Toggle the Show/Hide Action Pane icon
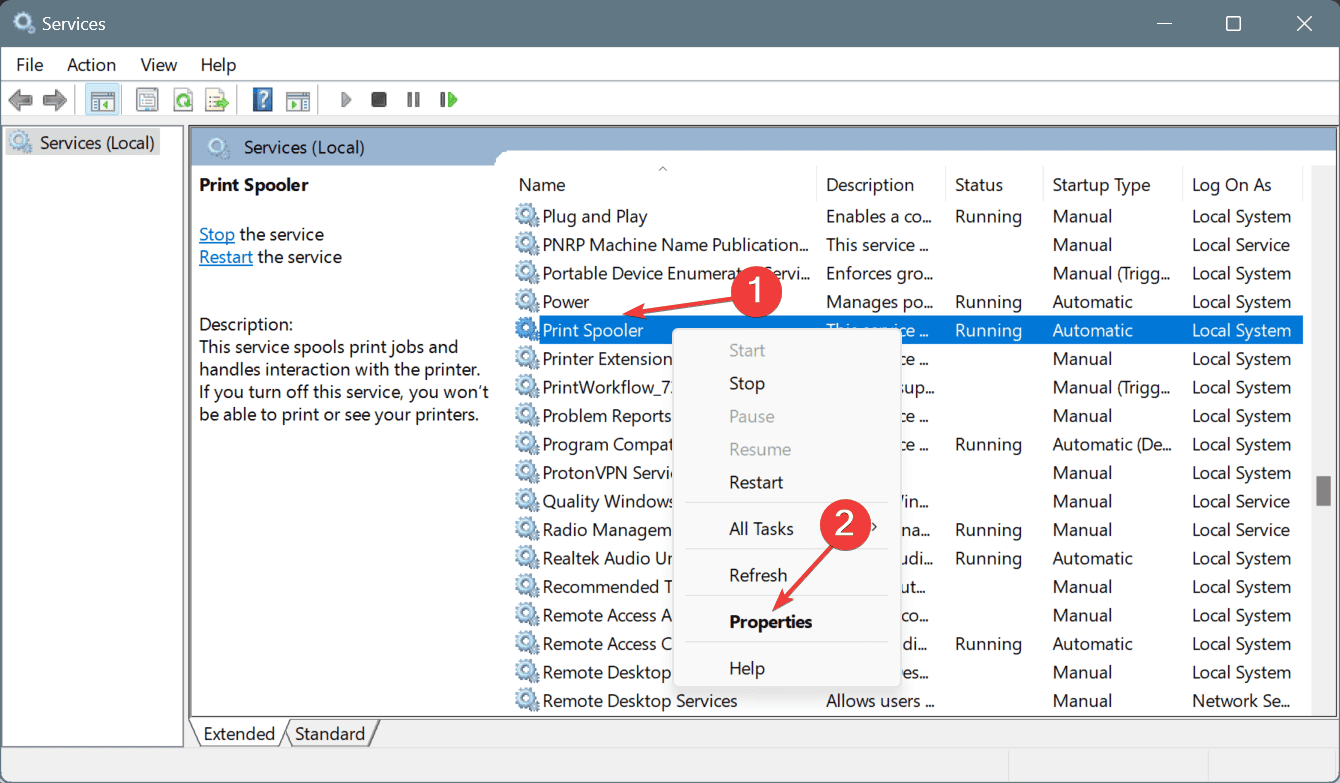This screenshot has height=783, width=1340. pos(297,100)
